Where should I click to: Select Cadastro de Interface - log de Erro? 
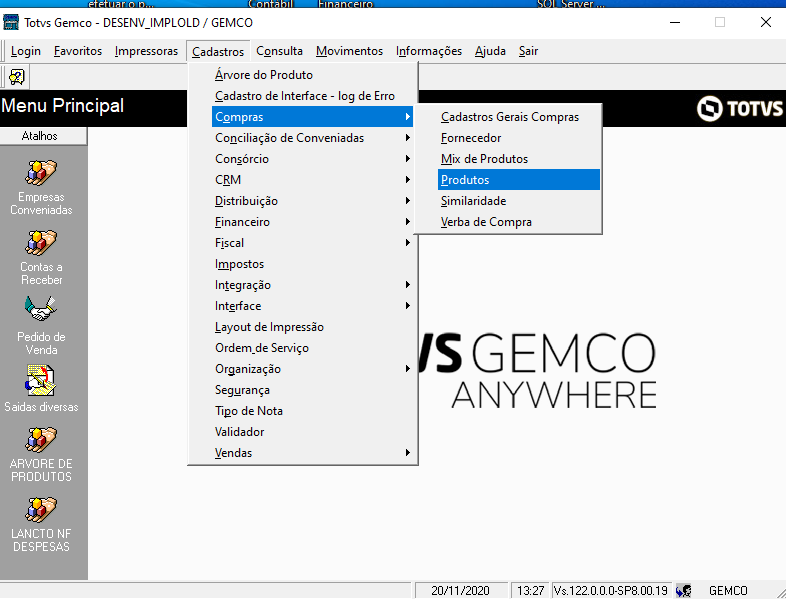(302, 96)
